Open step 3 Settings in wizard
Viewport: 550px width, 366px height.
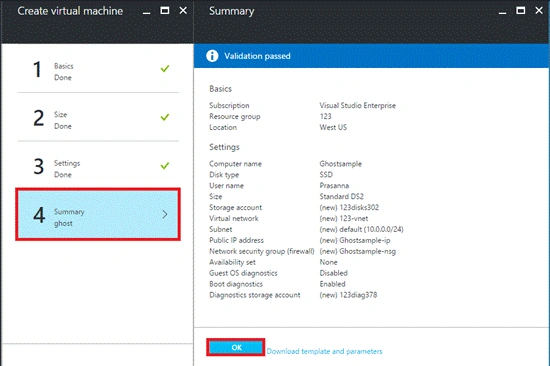point(98,166)
